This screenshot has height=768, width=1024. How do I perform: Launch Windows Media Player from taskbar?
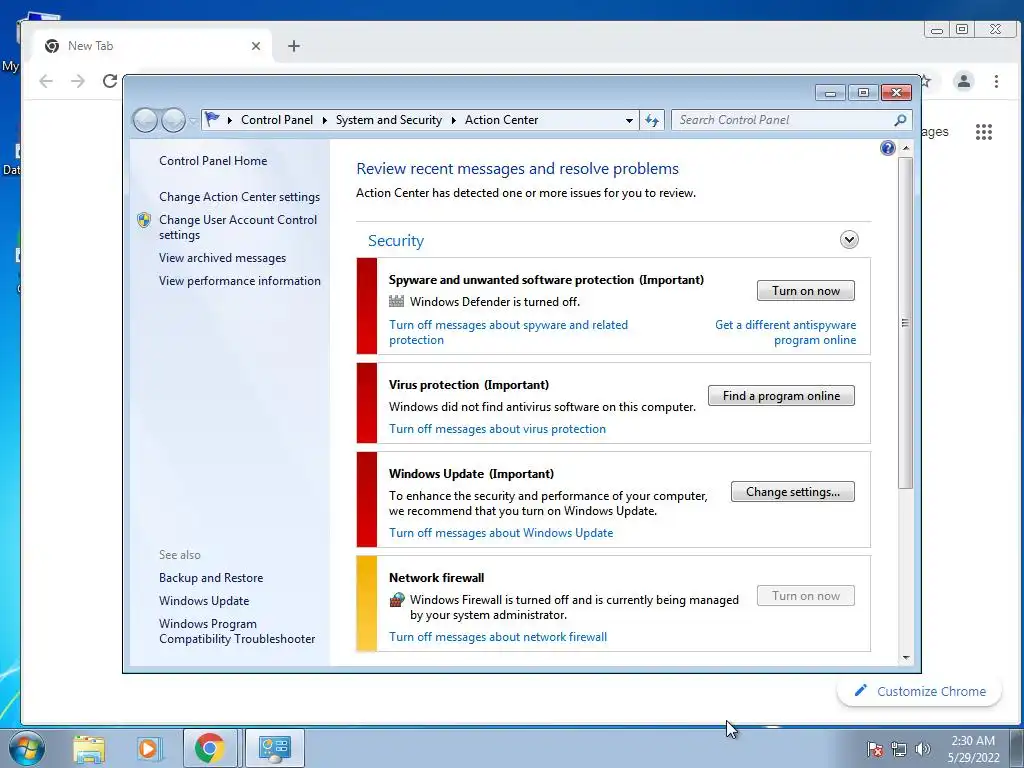(148, 748)
